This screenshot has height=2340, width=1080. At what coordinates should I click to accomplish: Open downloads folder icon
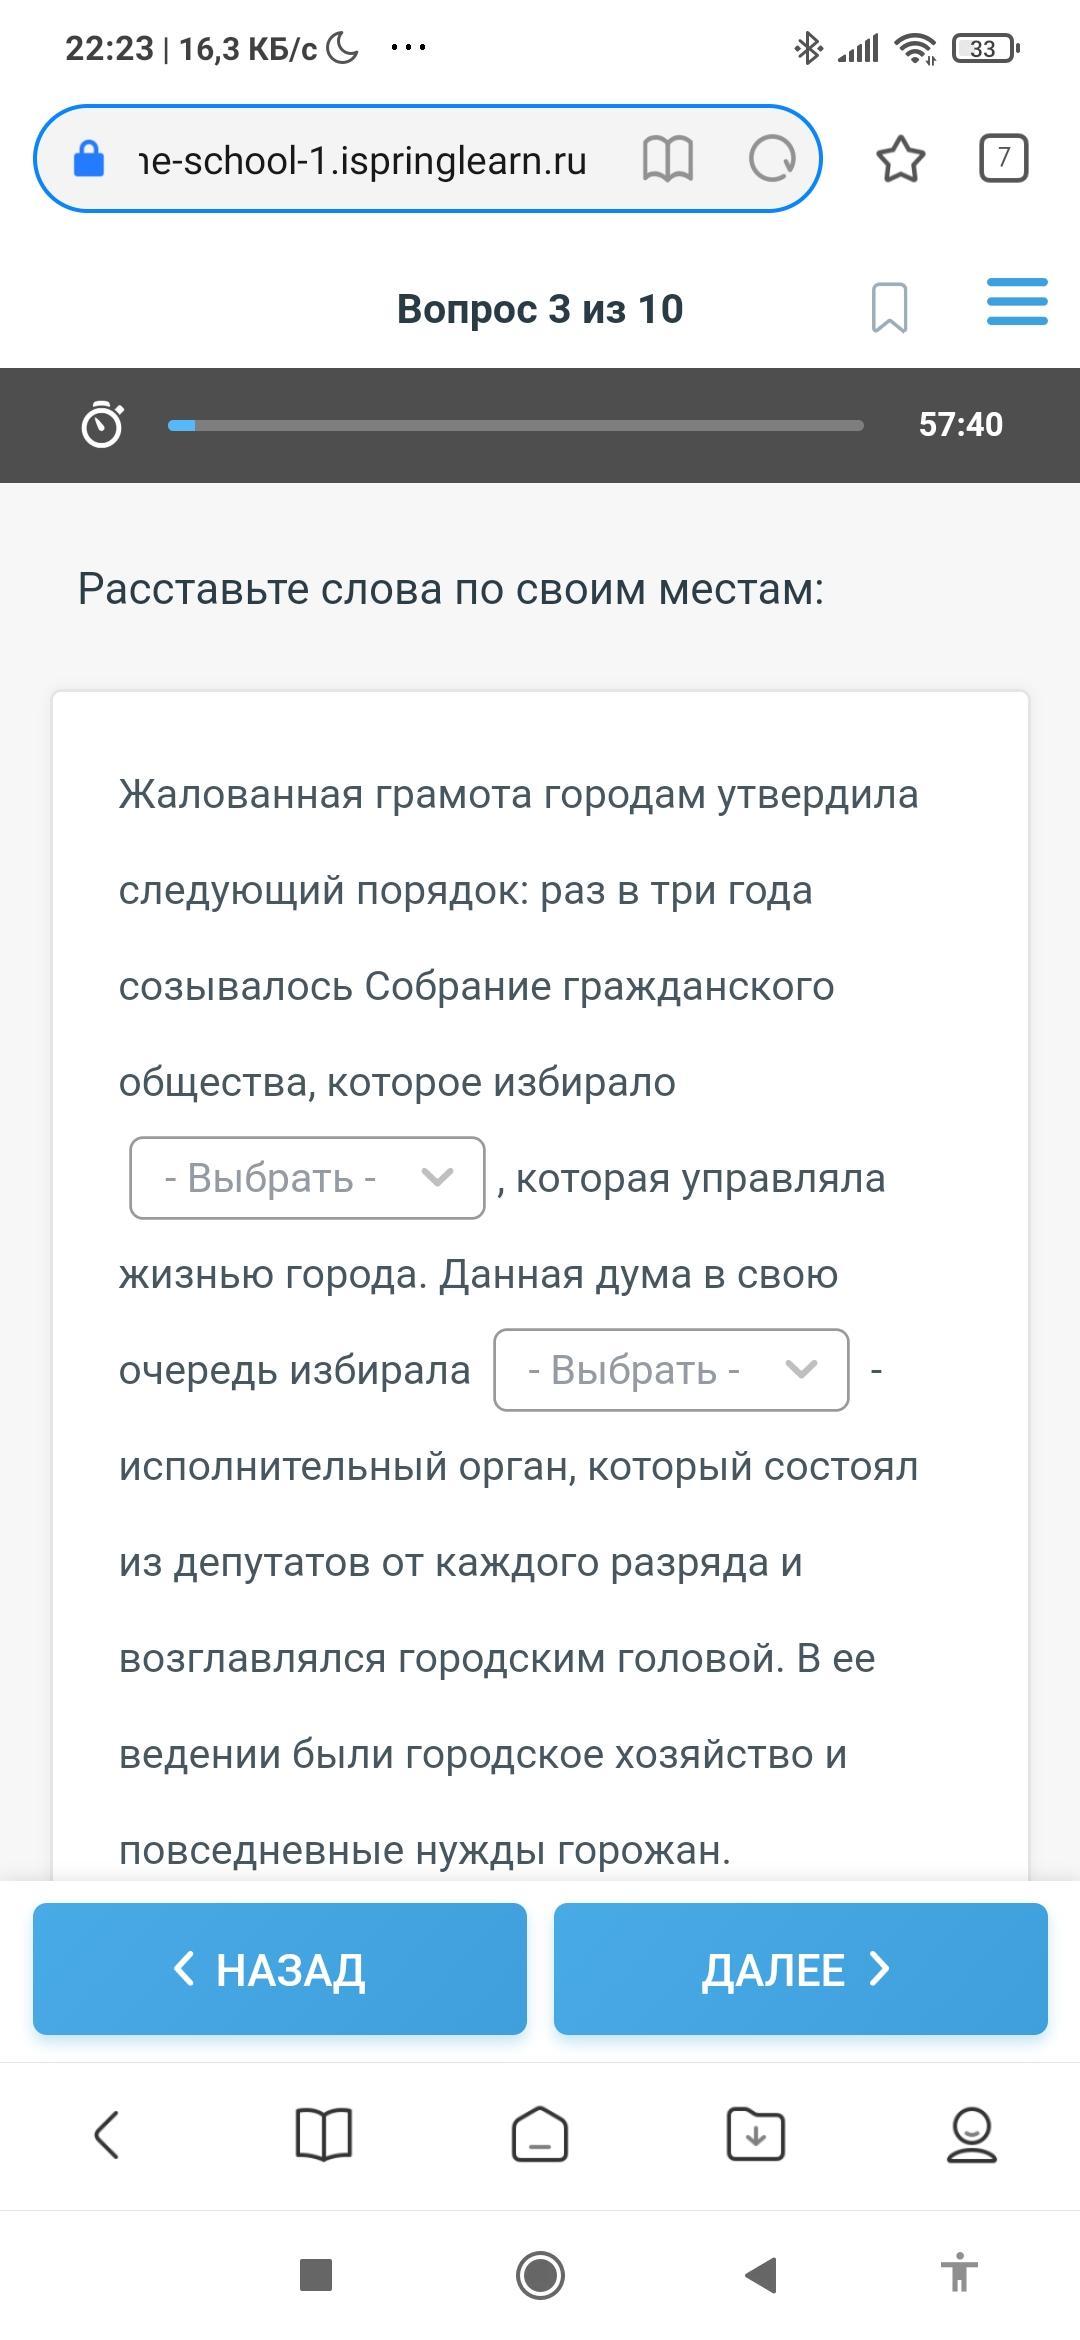point(756,2135)
